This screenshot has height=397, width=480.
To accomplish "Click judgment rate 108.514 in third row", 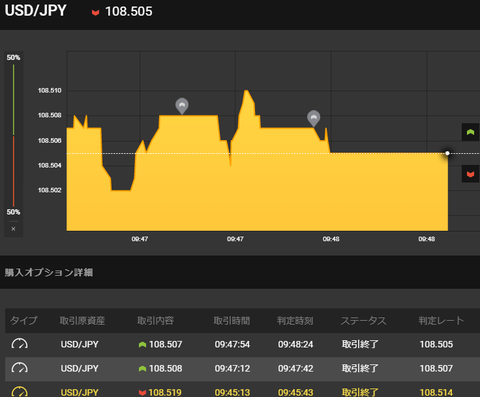I will pos(436,392).
